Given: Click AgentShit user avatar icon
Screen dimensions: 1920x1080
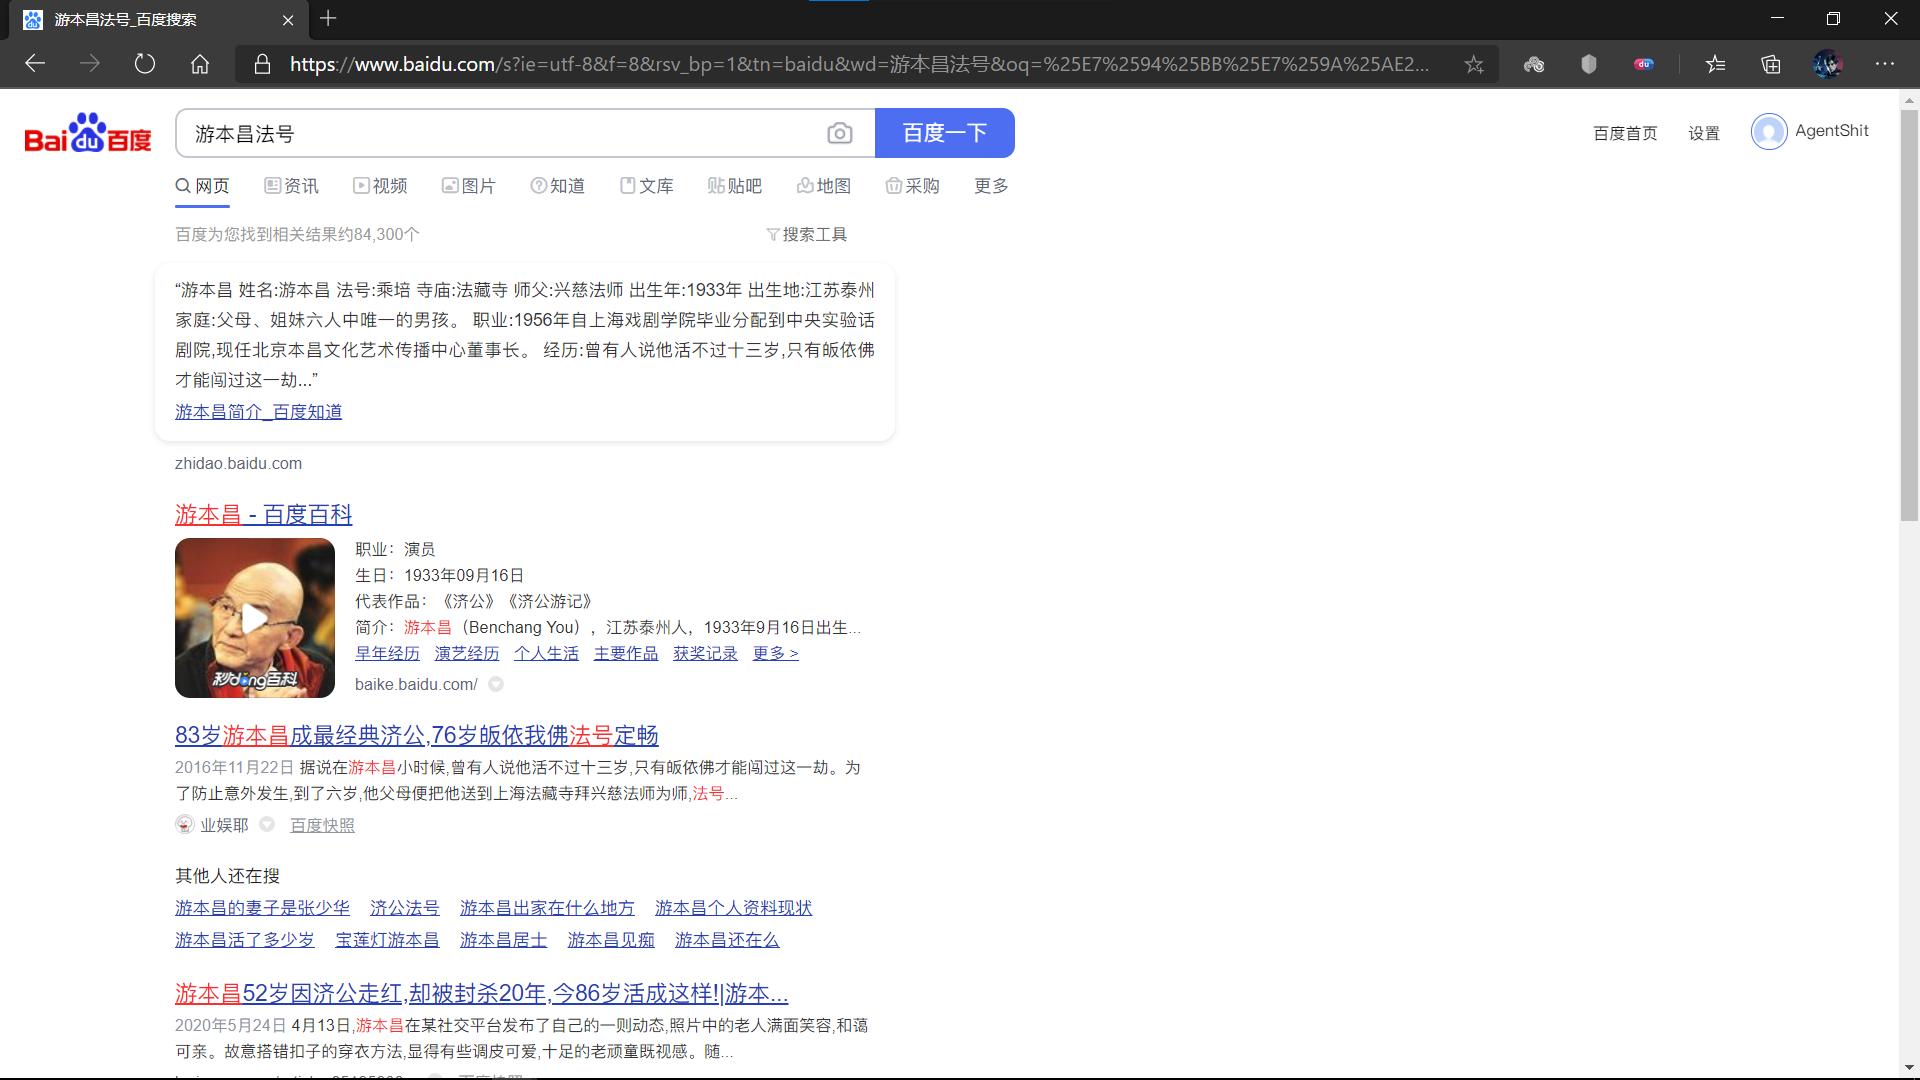Looking at the screenshot, I should point(1768,131).
